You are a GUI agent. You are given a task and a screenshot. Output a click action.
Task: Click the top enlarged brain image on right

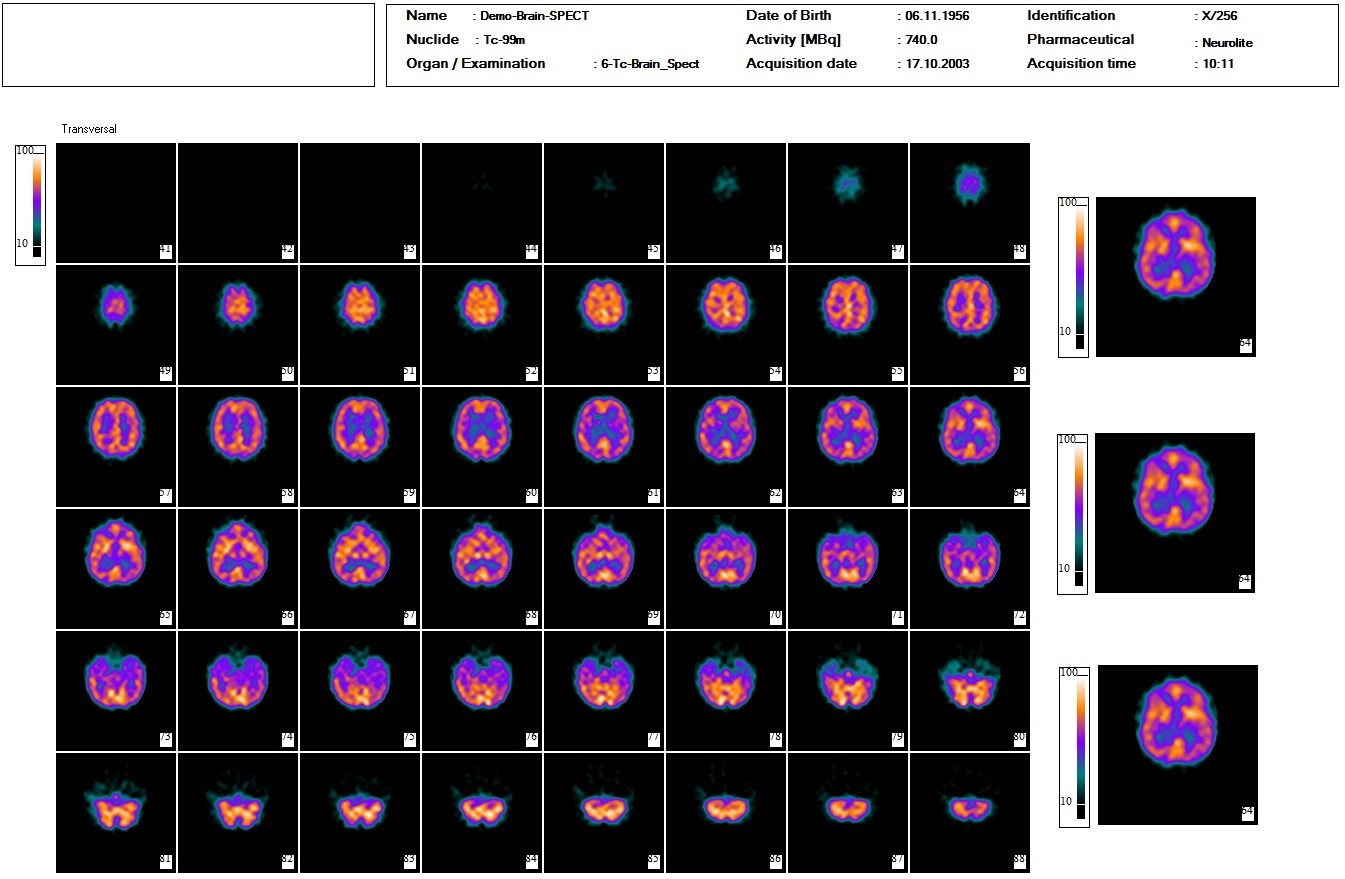[x=1175, y=276]
